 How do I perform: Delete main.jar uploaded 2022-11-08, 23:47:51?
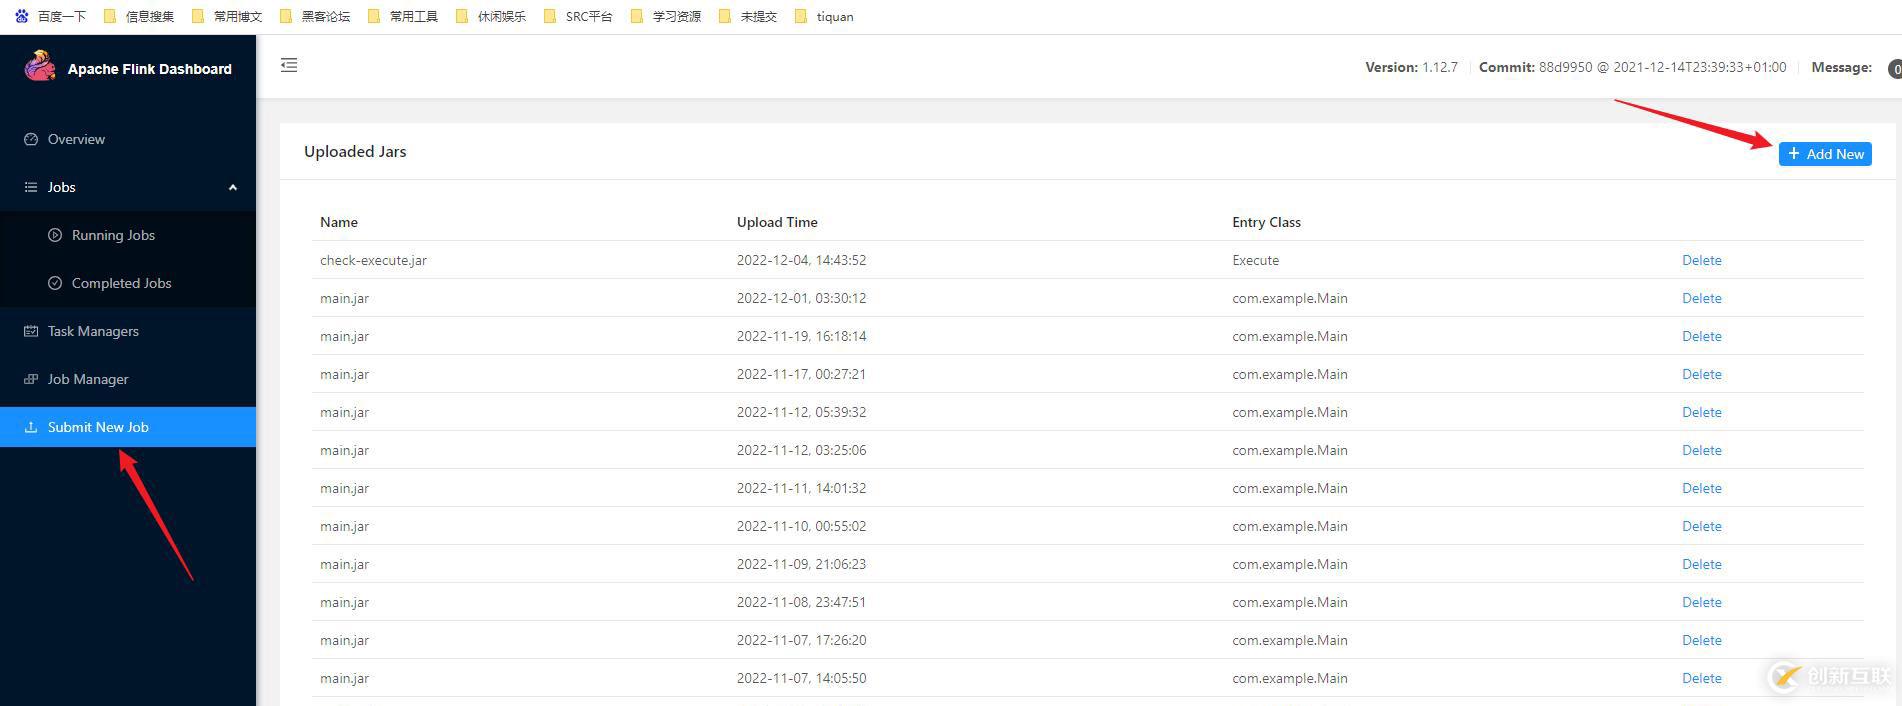pos(1702,602)
